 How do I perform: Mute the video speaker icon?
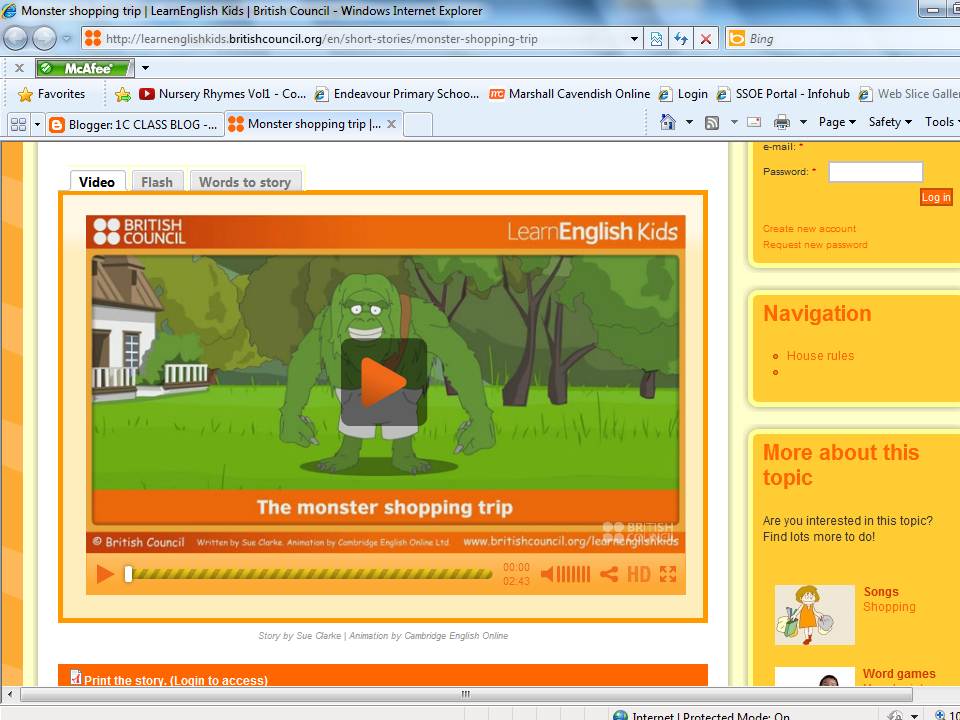[547, 574]
